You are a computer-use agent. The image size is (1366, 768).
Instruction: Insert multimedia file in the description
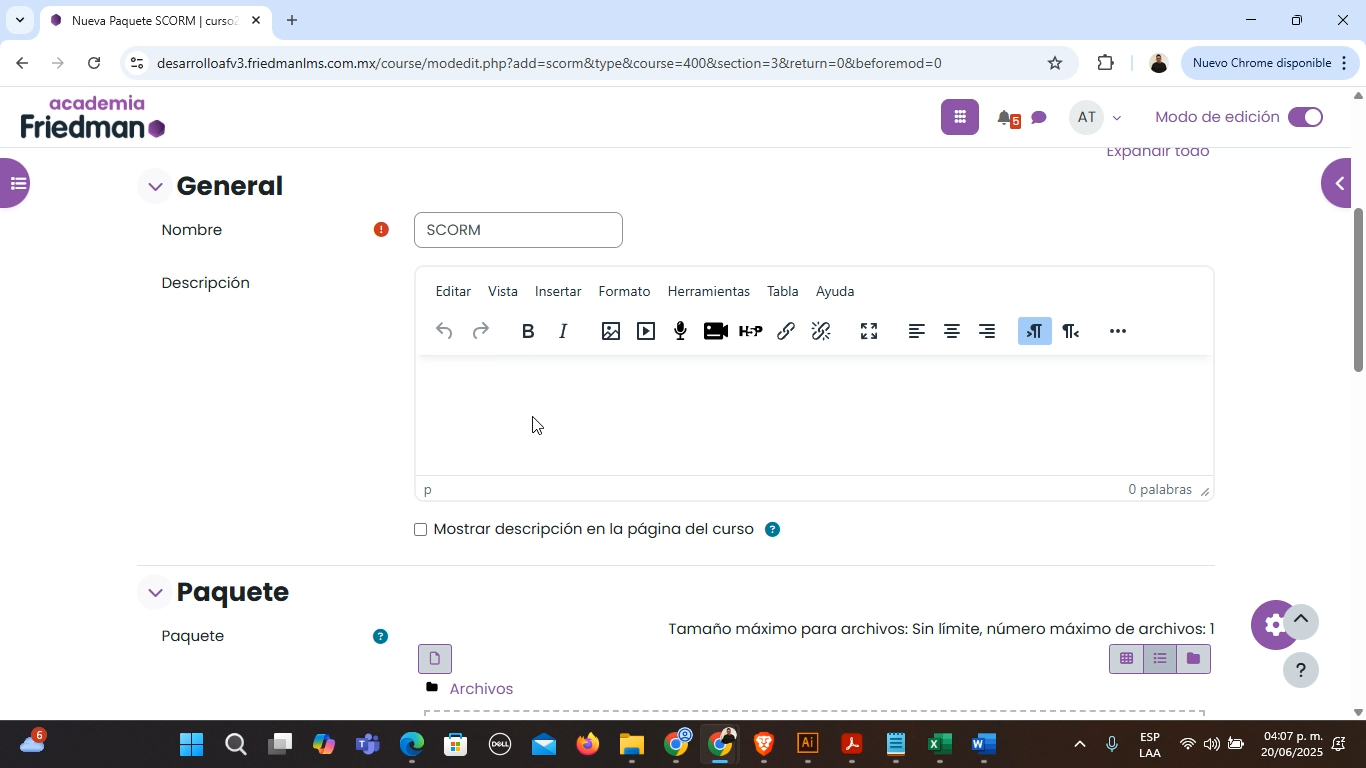(646, 331)
